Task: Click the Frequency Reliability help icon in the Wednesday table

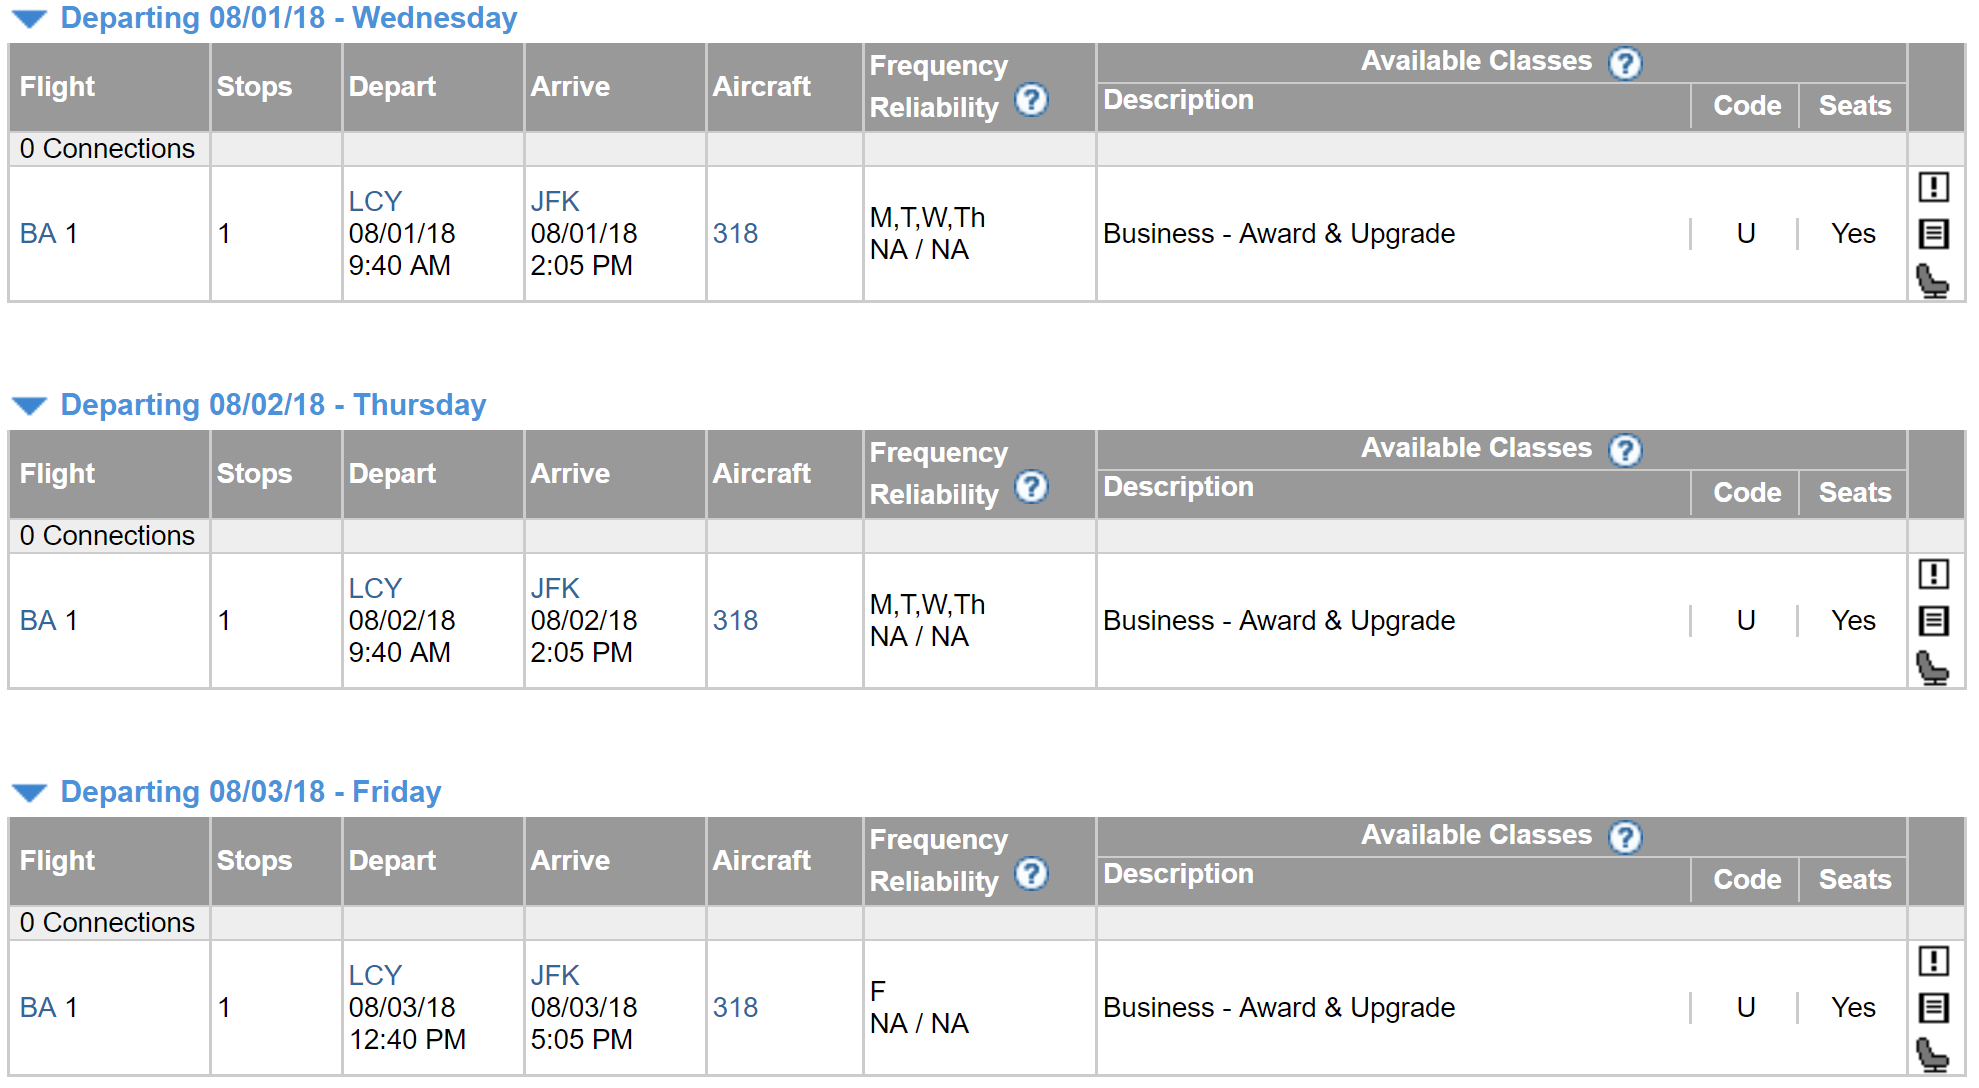Action: [1031, 100]
